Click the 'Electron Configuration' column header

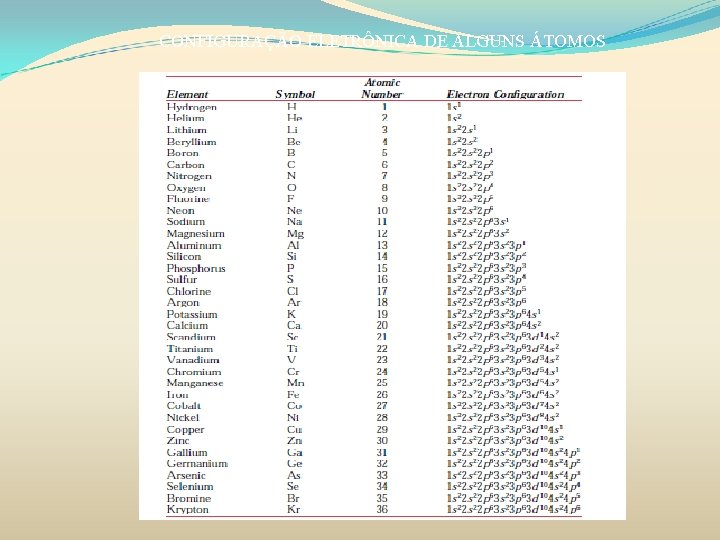click(x=505, y=95)
